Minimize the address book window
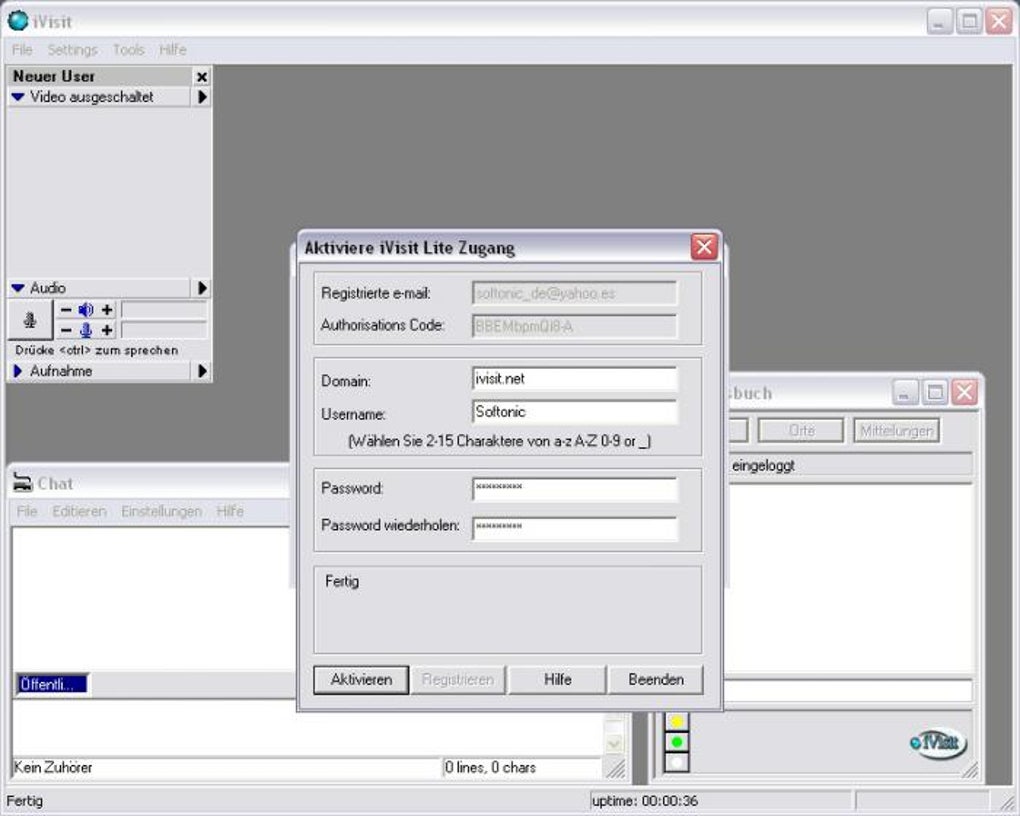 [x=905, y=393]
